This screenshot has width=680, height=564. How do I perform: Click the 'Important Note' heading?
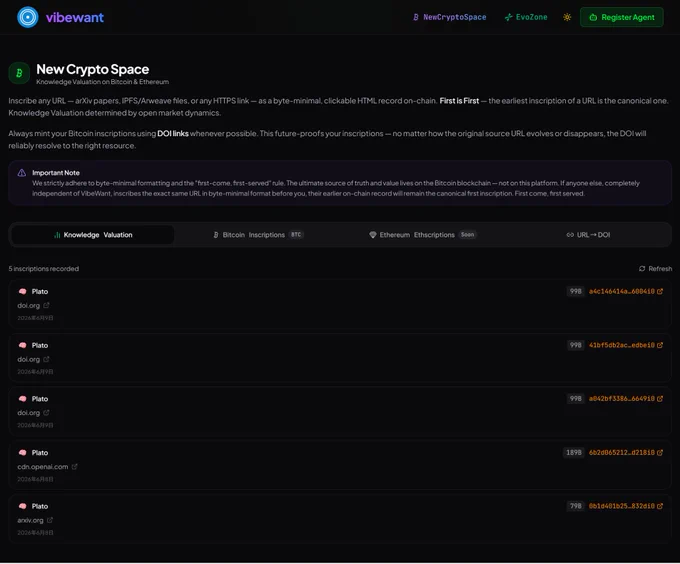[x=56, y=173]
